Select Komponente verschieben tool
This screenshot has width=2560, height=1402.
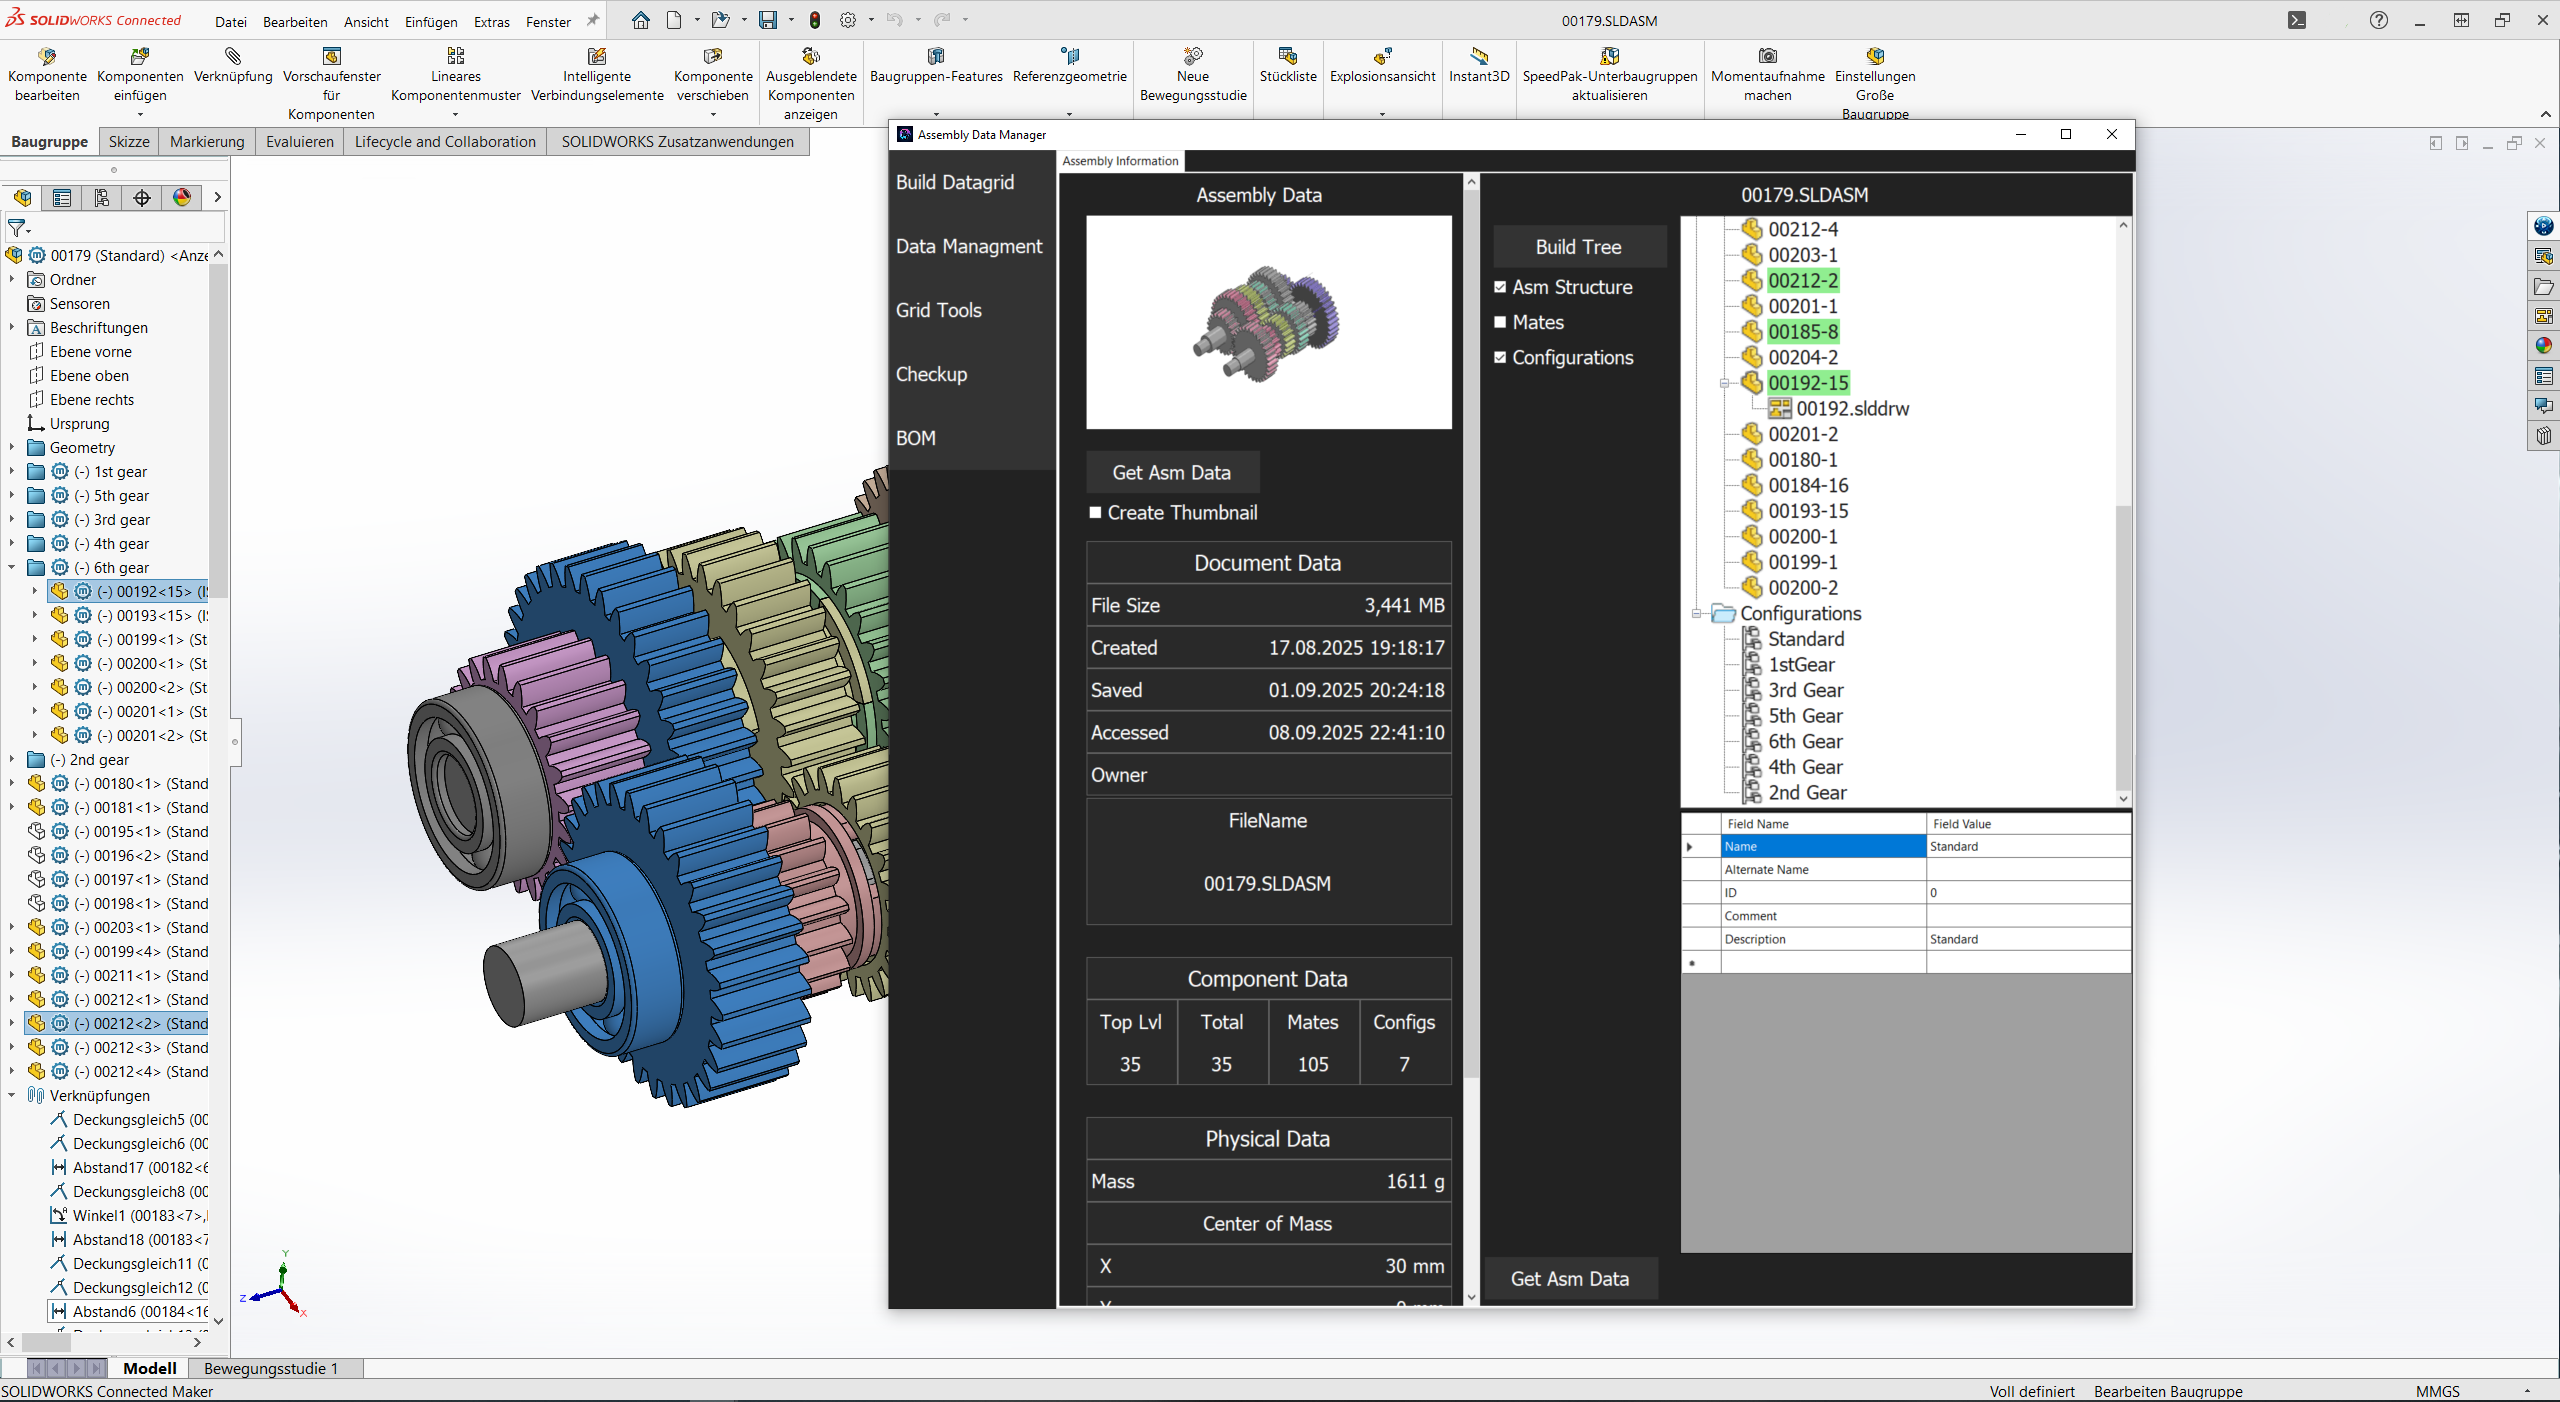click(713, 56)
